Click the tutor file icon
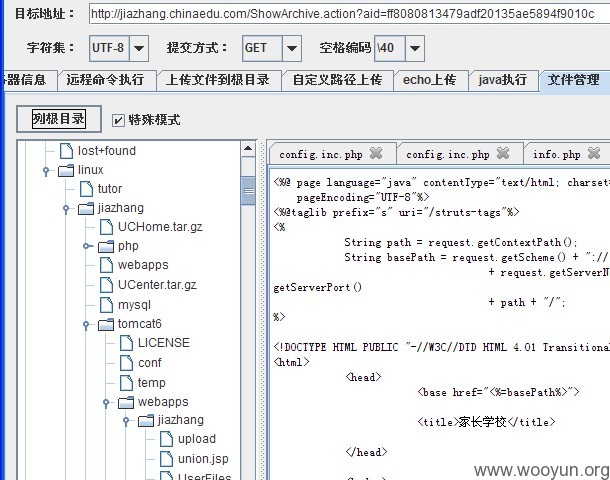610x480 pixels. 86,189
